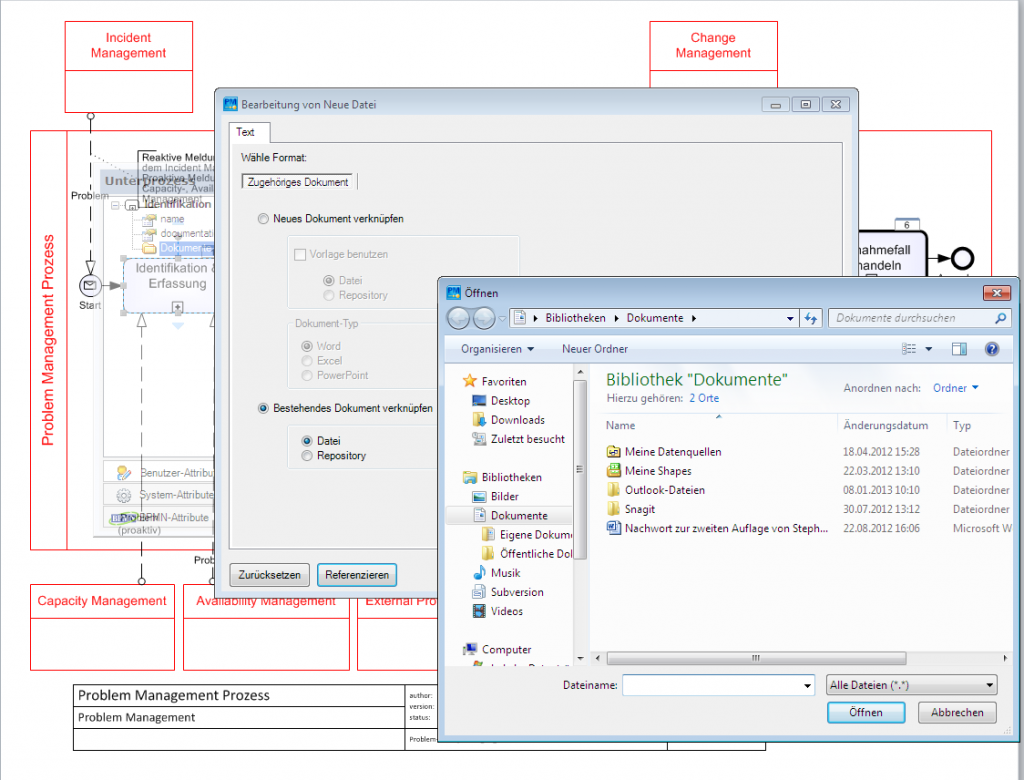Expand the view options dropdown arrow
This screenshot has width=1024, height=780.
[x=929, y=349]
